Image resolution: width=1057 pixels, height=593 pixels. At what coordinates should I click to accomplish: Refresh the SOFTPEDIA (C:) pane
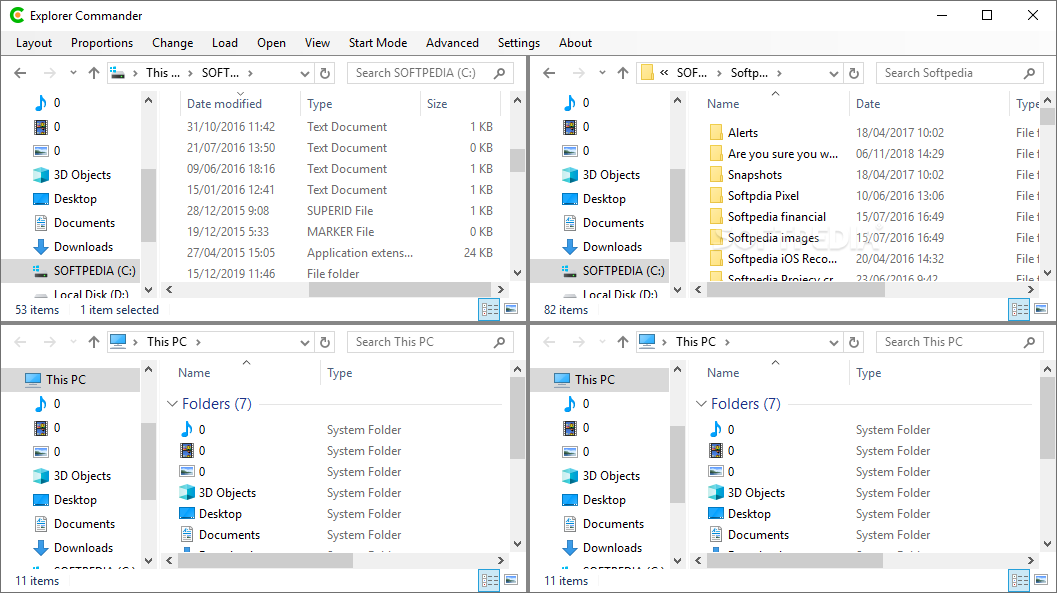click(x=325, y=73)
